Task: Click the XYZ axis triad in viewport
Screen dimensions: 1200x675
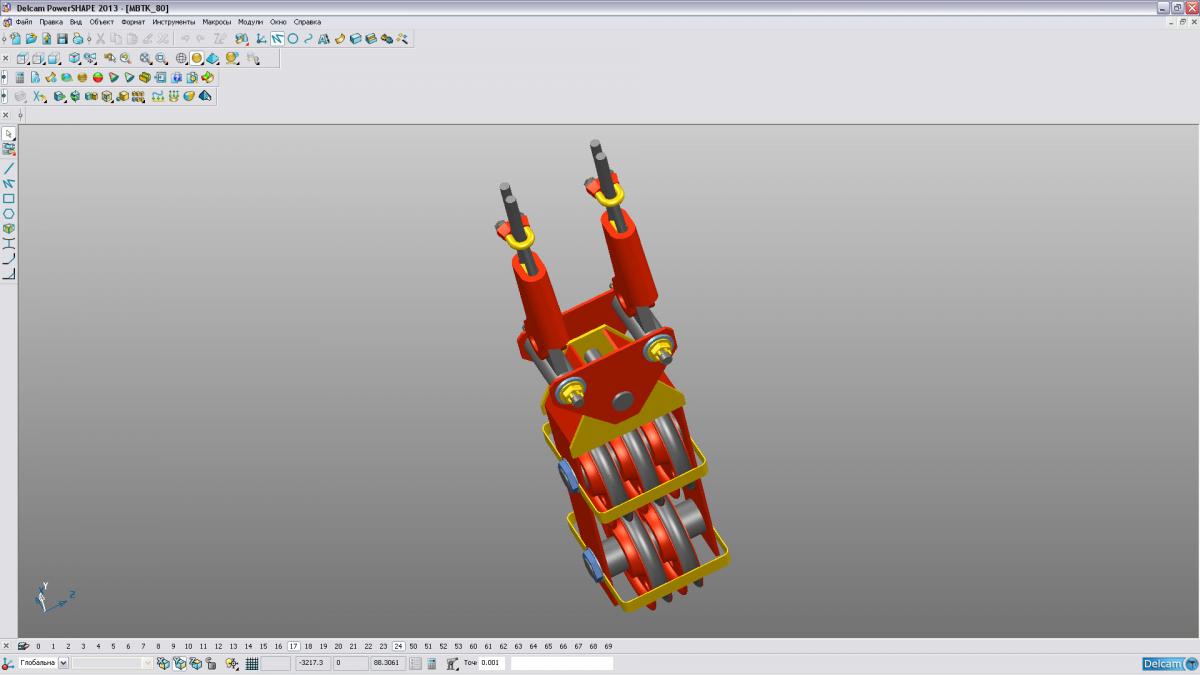Action: click(x=52, y=598)
